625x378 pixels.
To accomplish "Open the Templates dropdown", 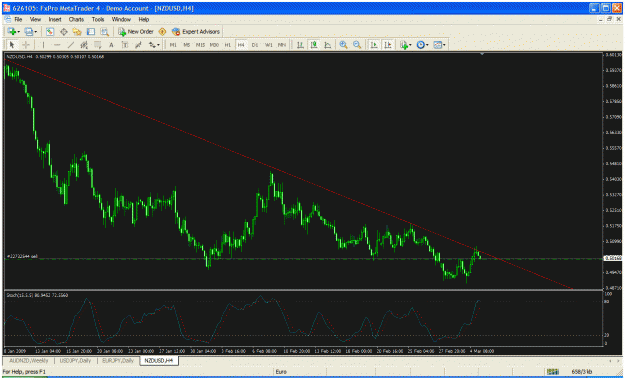I will 439,45.
